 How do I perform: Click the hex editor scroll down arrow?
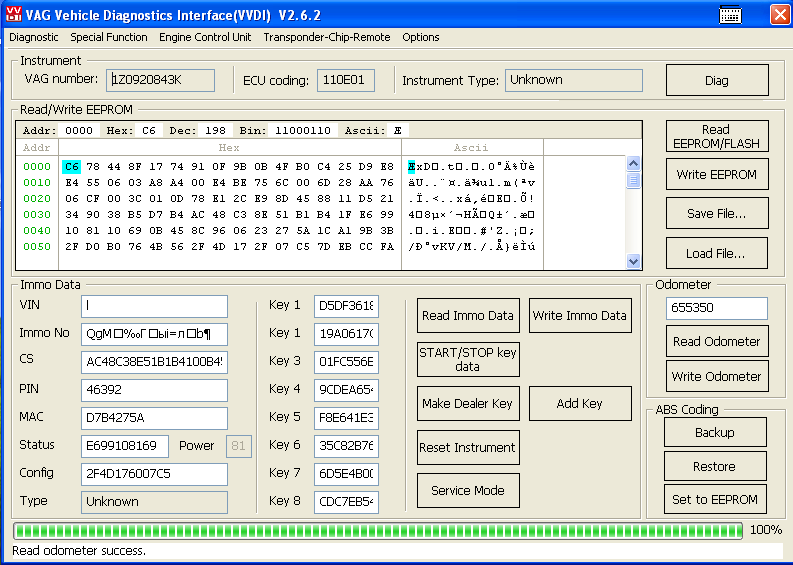click(633, 261)
